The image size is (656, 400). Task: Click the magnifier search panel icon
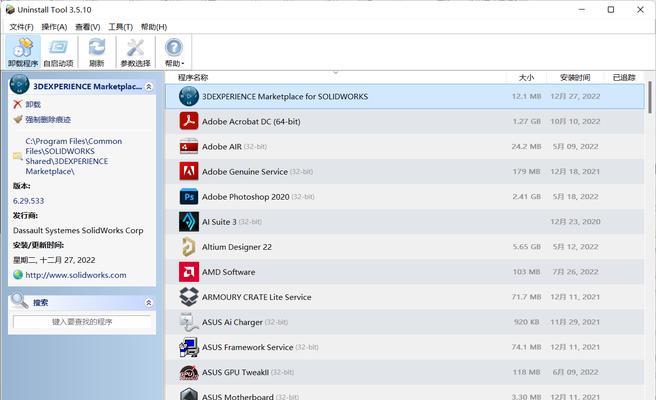pyautogui.click(x=19, y=301)
